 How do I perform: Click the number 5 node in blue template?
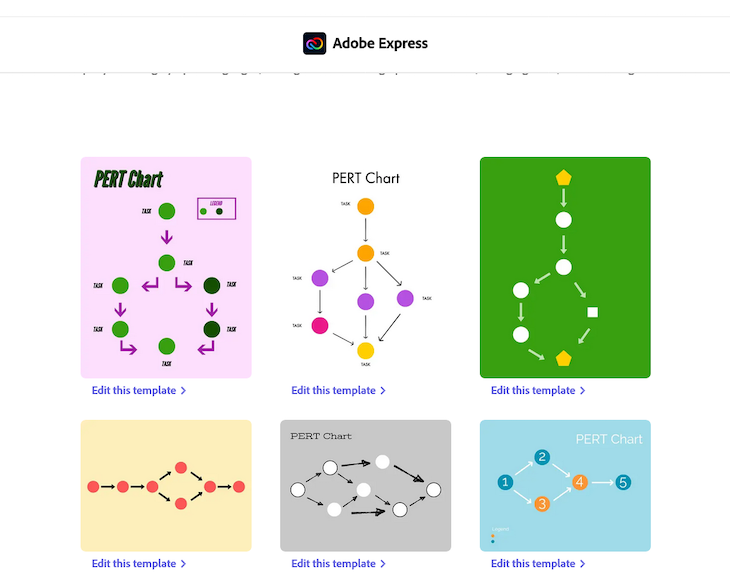pyautogui.click(x=623, y=483)
